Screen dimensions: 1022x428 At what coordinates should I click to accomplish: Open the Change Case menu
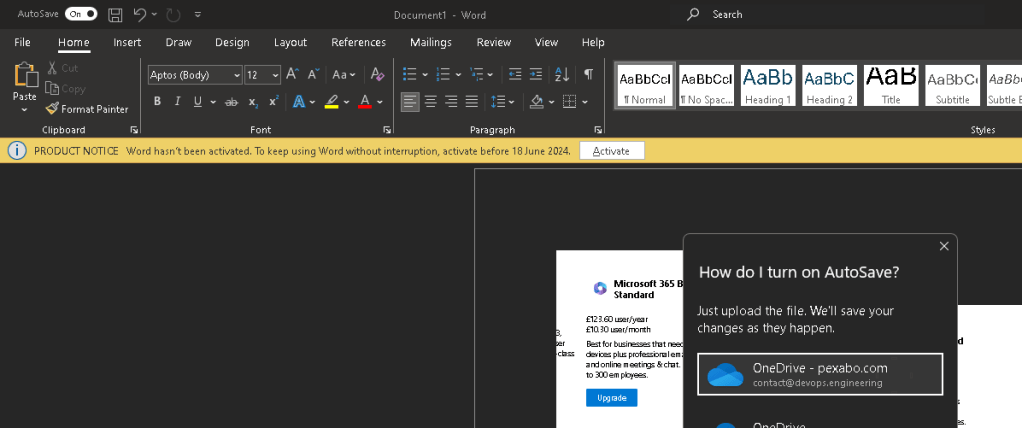343,74
